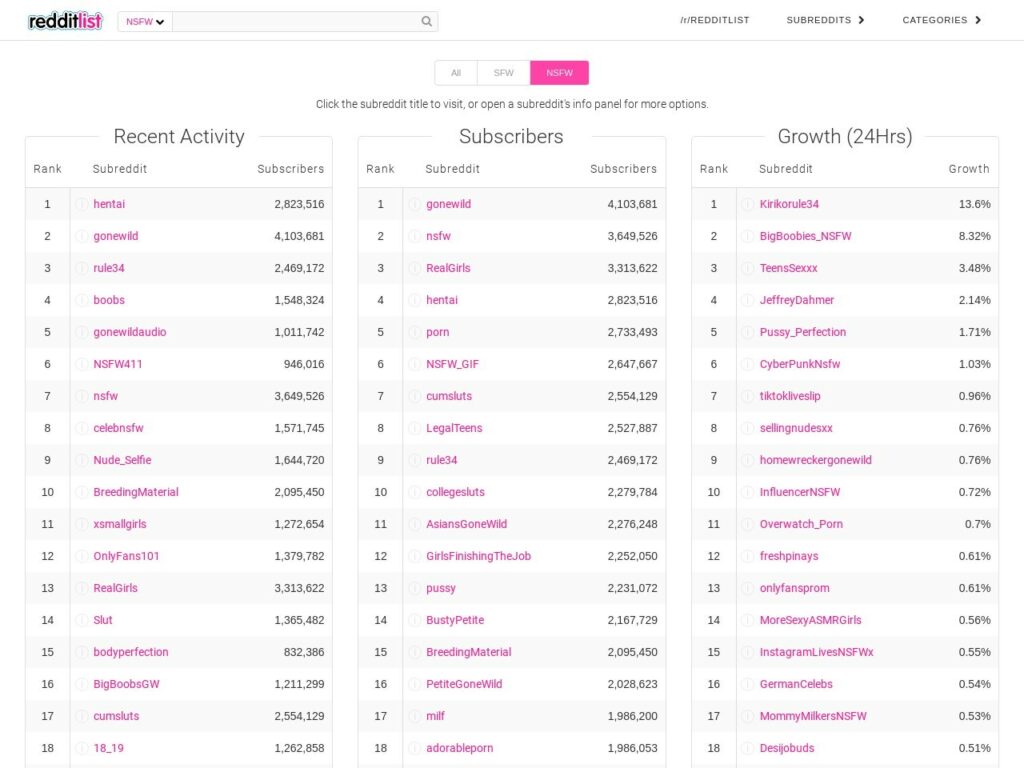1024x768 pixels.
Task: Open the /r/REDDITLIST nav item
Action: point(714,20)
